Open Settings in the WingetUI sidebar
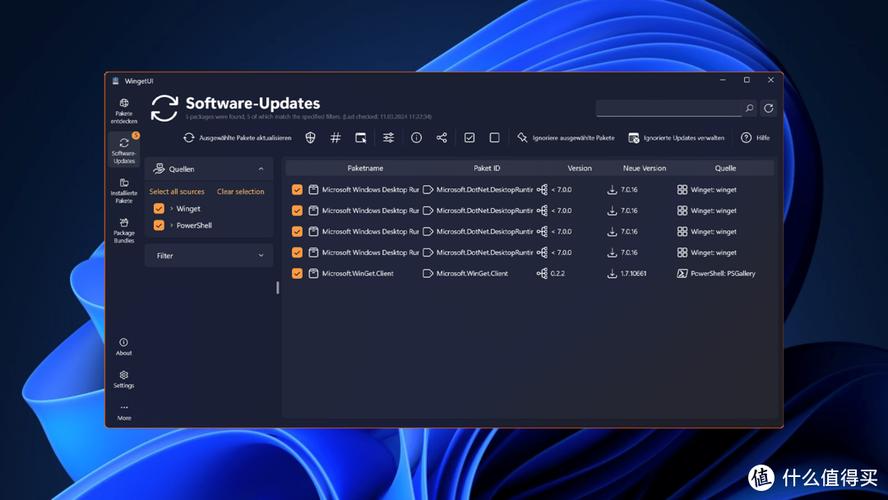Screen dimensions: 888x500 (x=123, y=379)
